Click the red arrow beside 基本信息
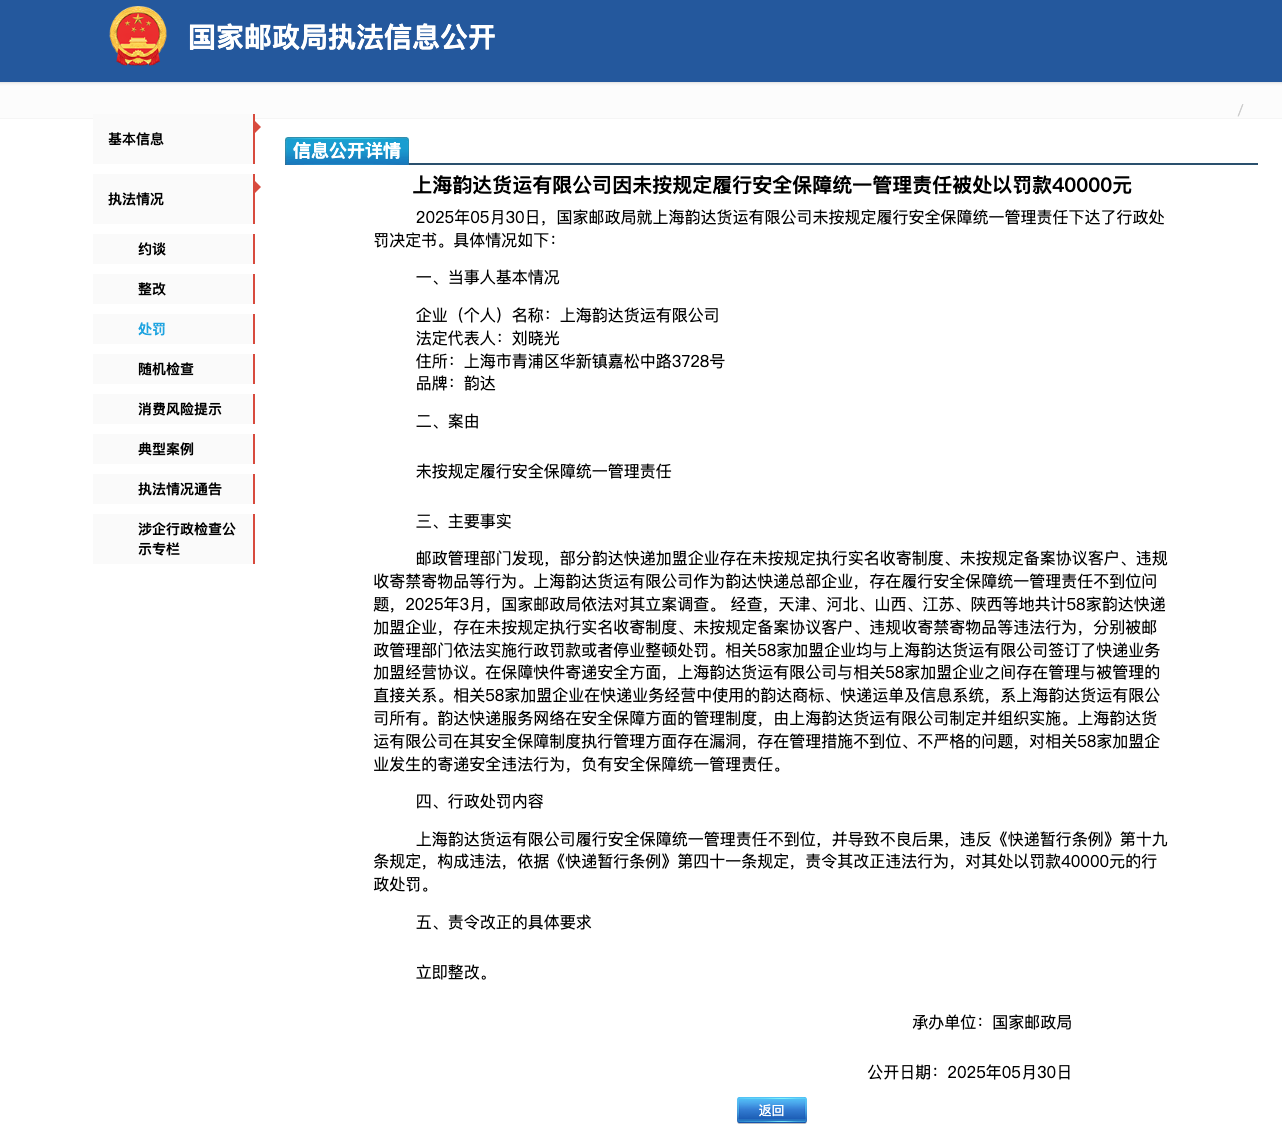Viewport: 1282px width, 1142px height. (257, 127)
